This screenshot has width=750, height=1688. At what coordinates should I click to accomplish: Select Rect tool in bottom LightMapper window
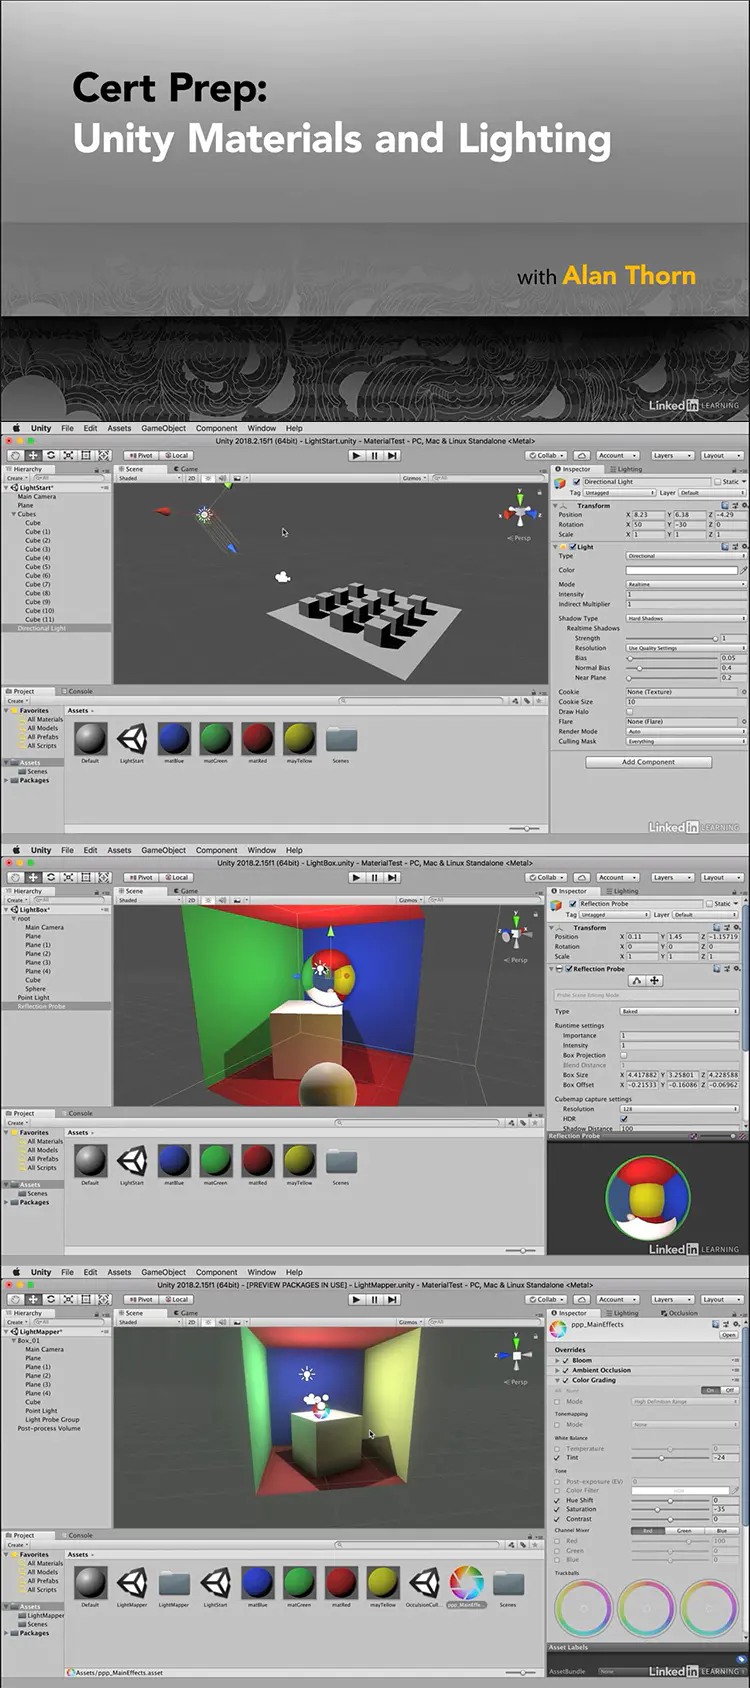tap(86, 1299)
